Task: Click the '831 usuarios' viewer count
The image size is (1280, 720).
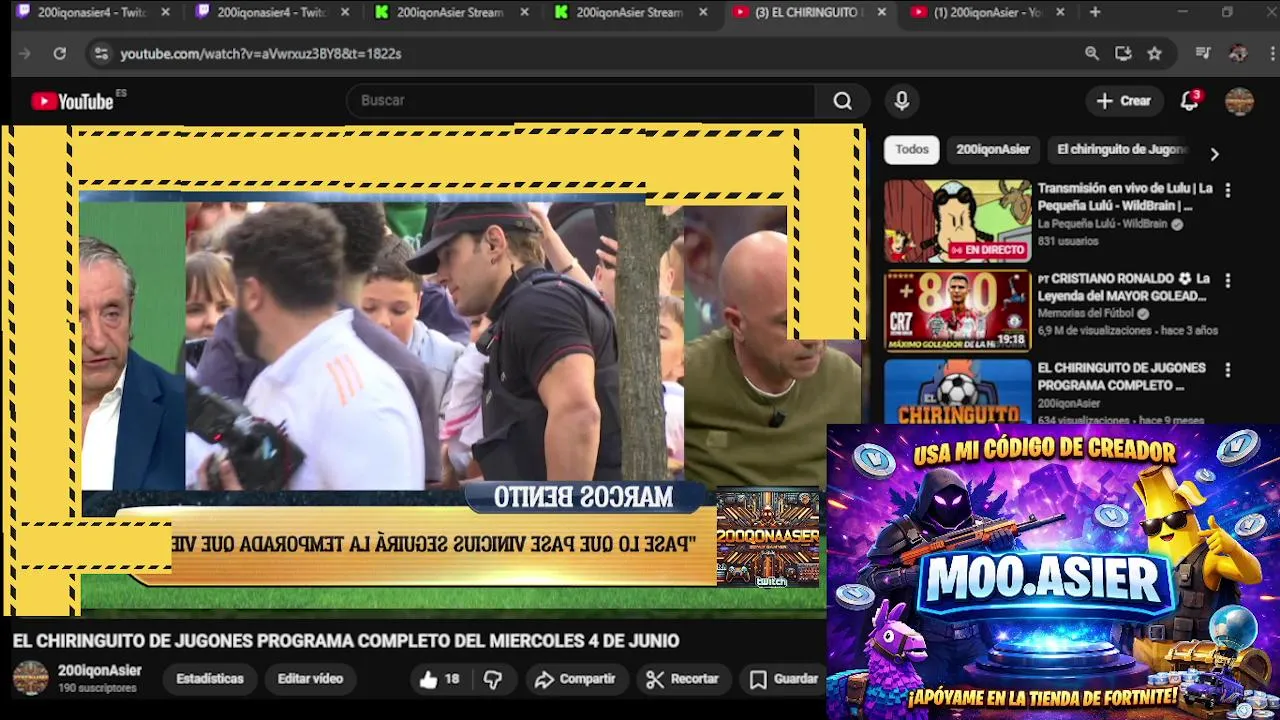Action: click(1067, 241)
